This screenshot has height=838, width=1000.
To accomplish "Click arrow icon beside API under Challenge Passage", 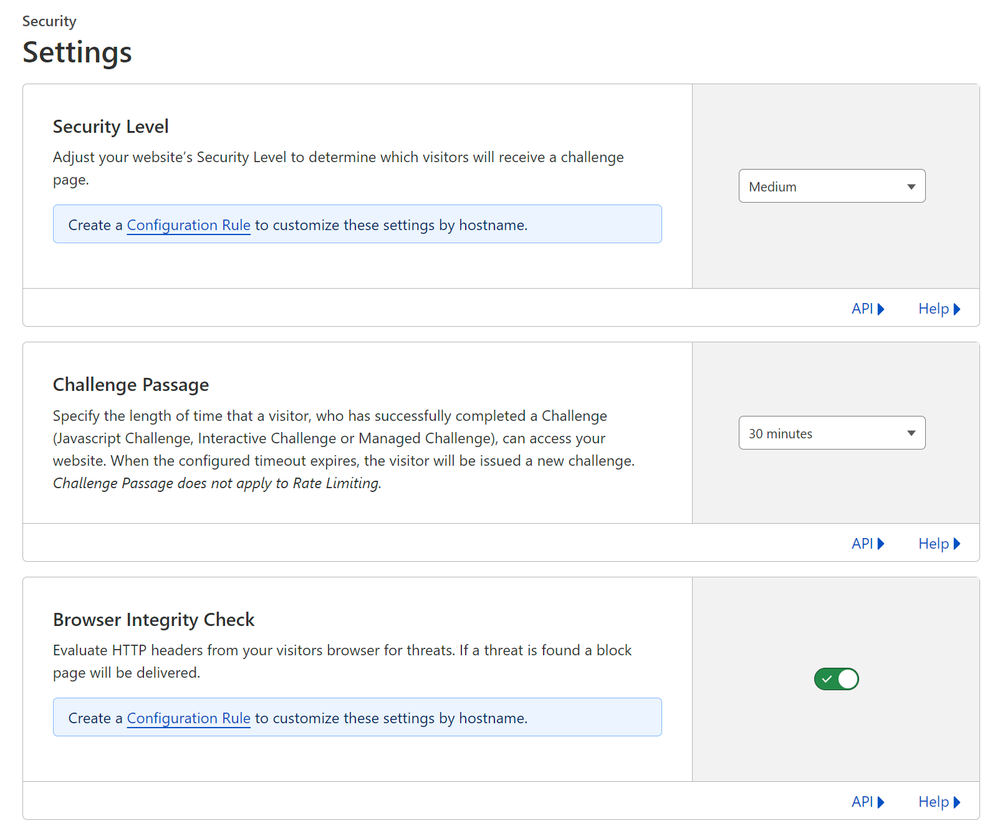I will pyautogui.click(x=881, y=544).
